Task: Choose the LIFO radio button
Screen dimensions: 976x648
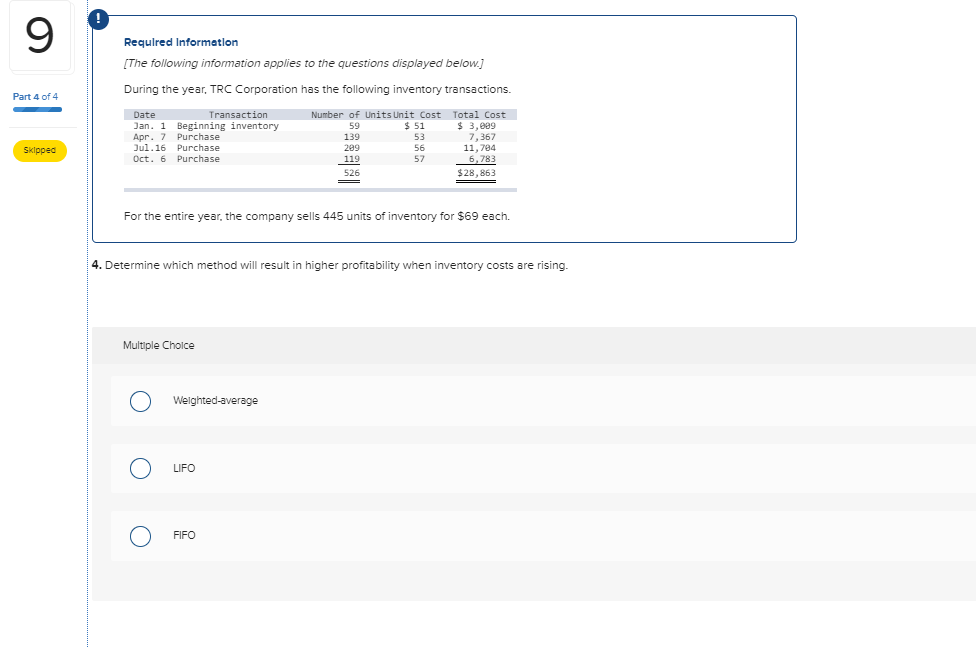Action: pos(141,468)
